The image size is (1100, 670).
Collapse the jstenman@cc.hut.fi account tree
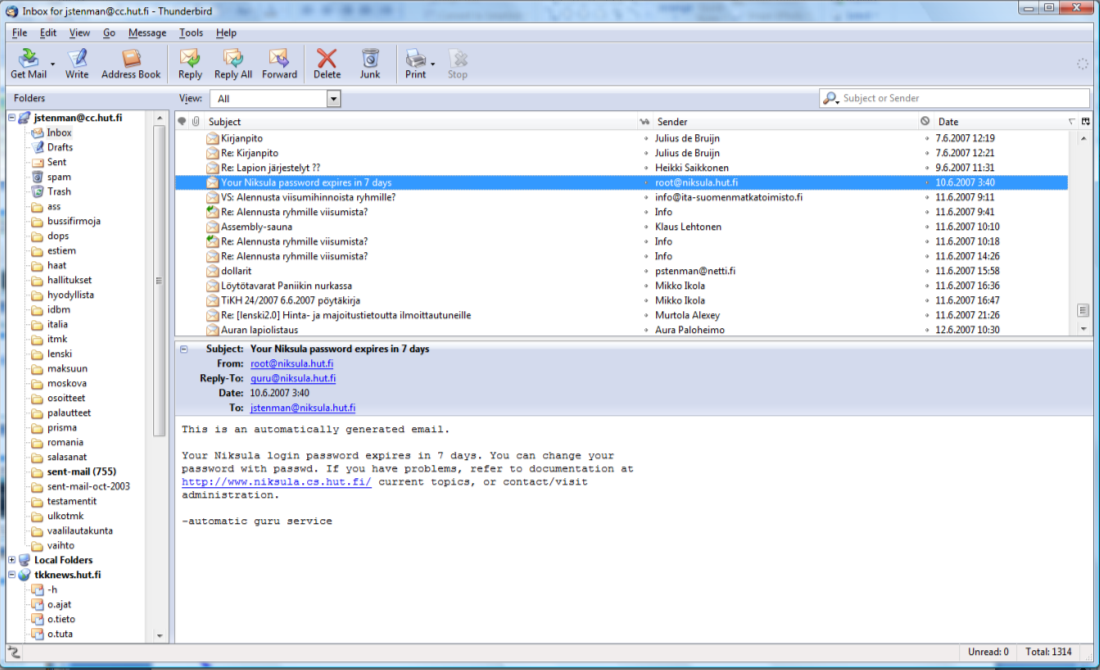pos(12,118)
